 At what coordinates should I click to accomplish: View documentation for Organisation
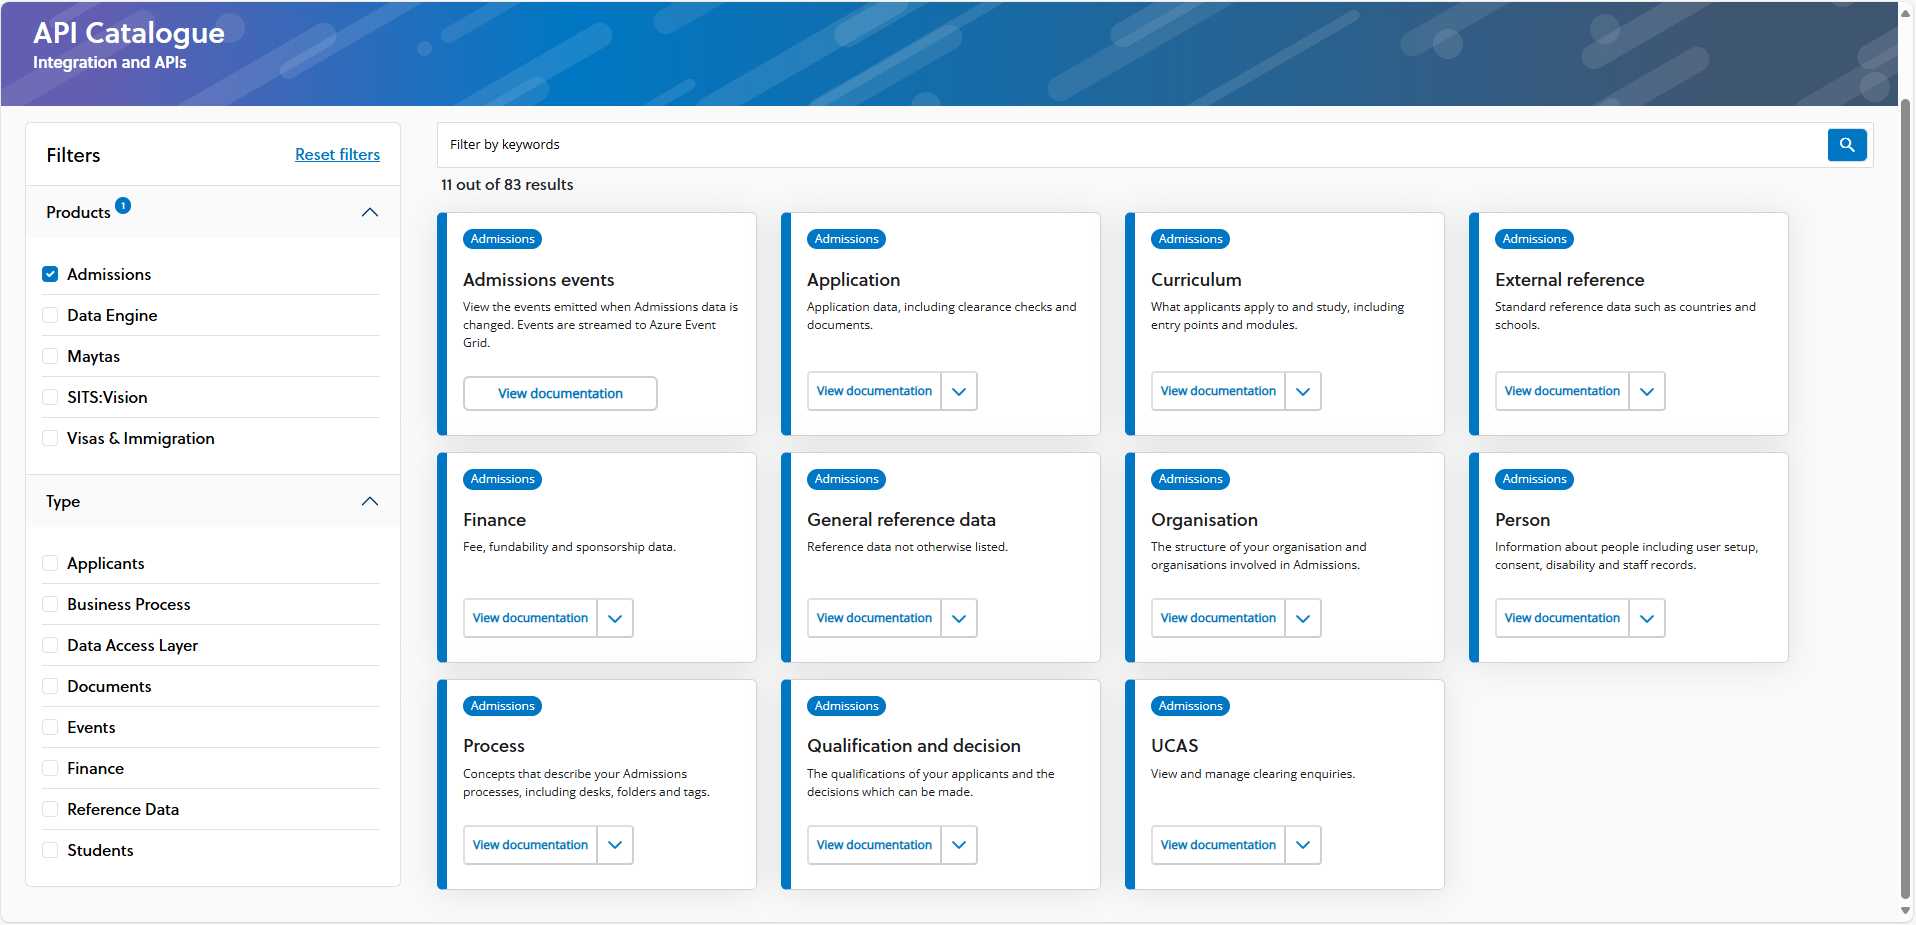click(1218, 618)
